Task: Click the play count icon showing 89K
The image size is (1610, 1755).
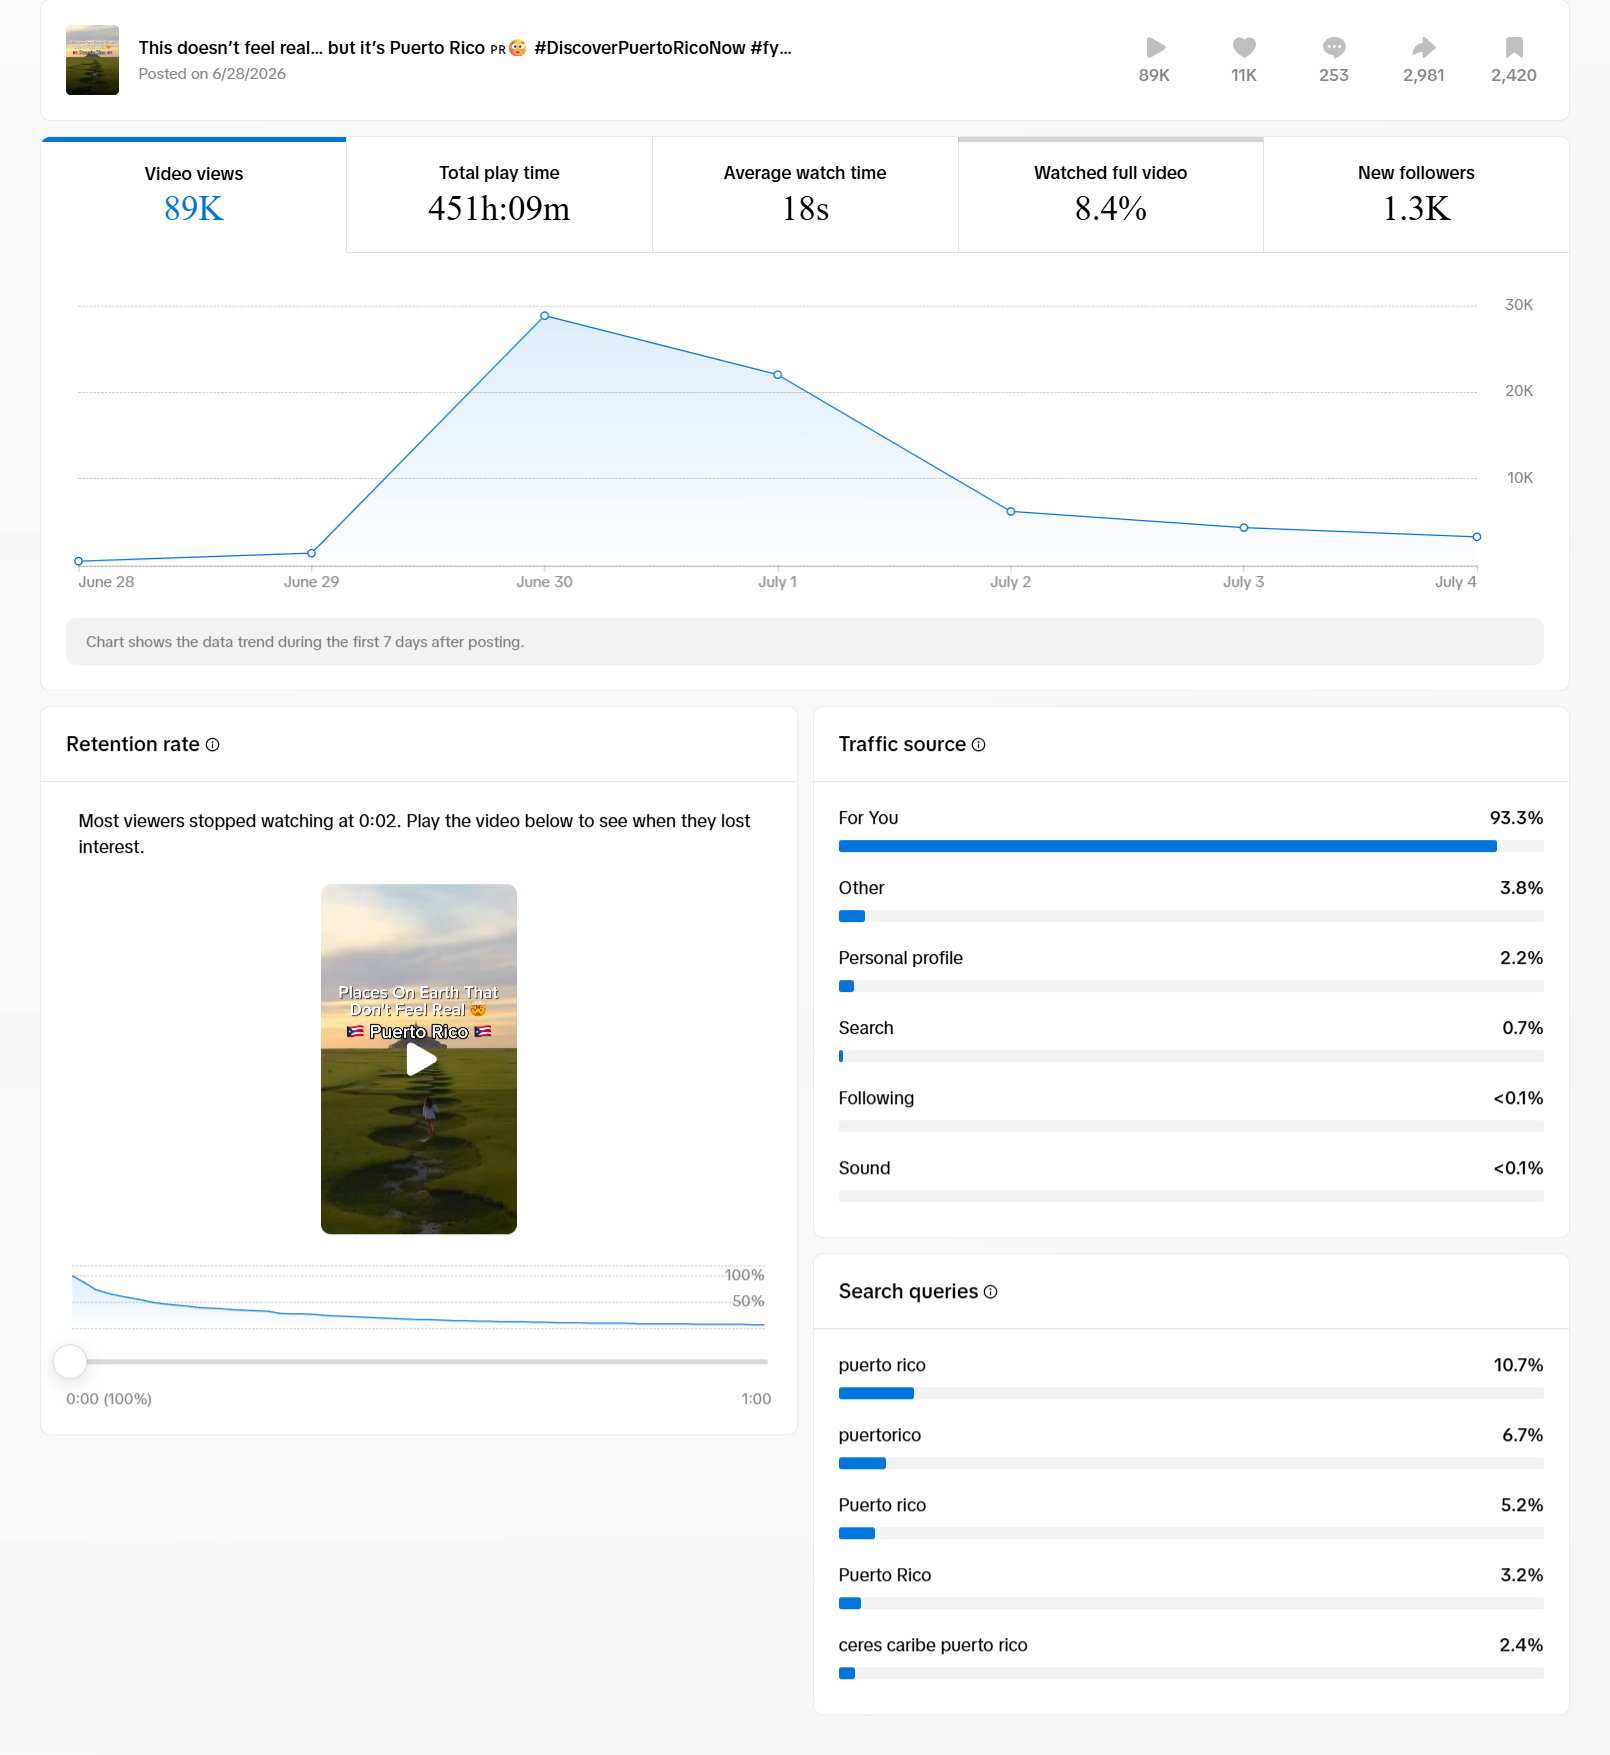Action: point(1155,47)
